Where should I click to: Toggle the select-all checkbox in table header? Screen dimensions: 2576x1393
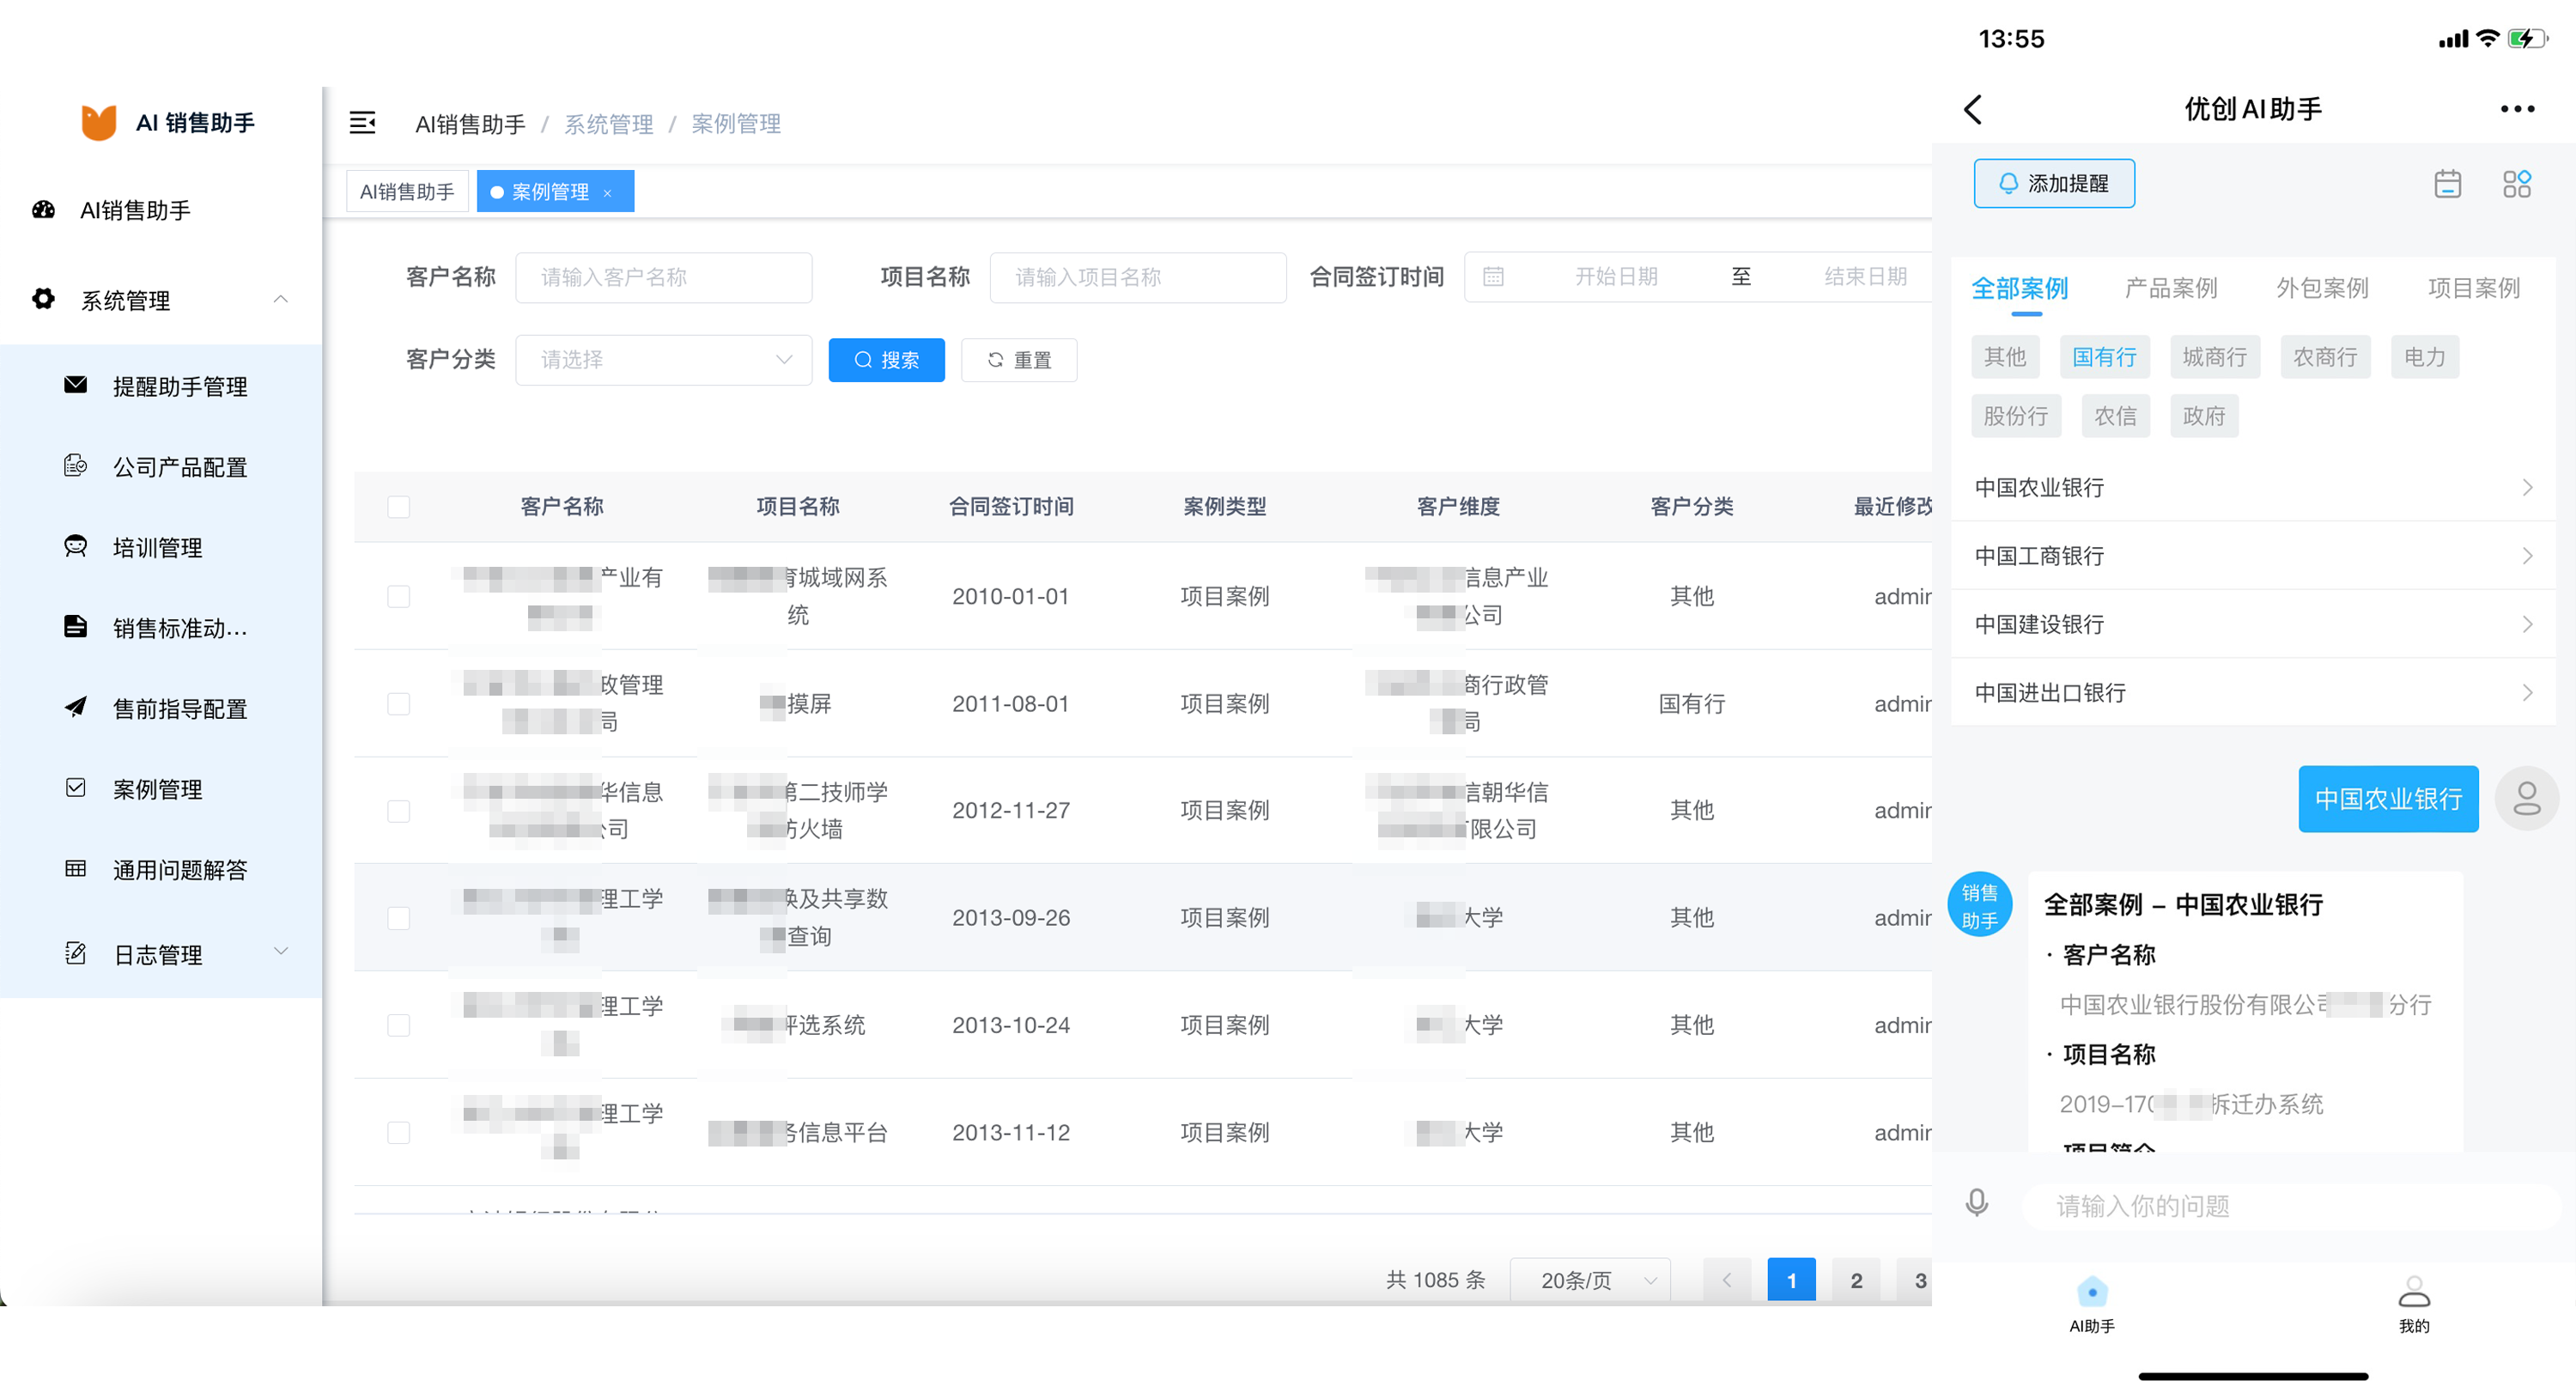pyautogui.click(x=399, y=507)
